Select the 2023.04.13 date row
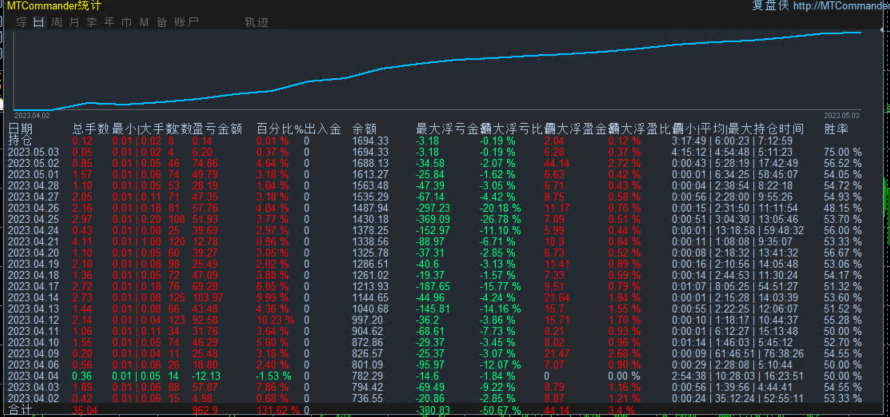Screen dimensions: 890x417 436,309
